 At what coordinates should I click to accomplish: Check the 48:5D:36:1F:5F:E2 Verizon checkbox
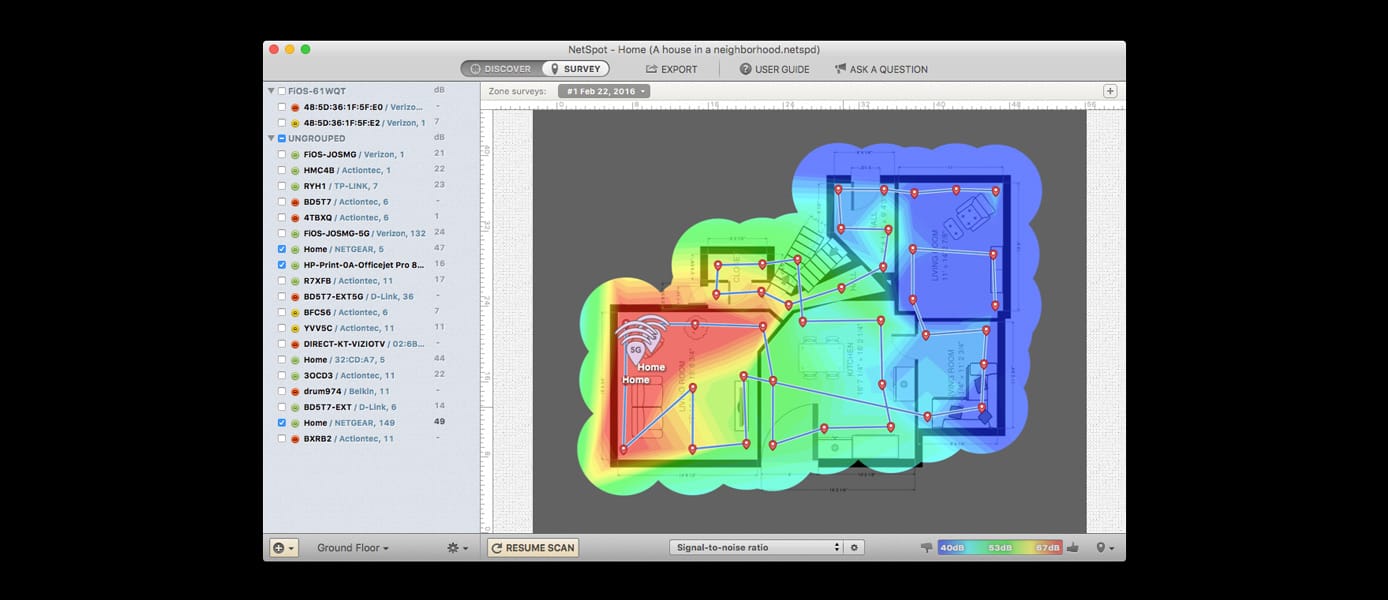[282, 123]
